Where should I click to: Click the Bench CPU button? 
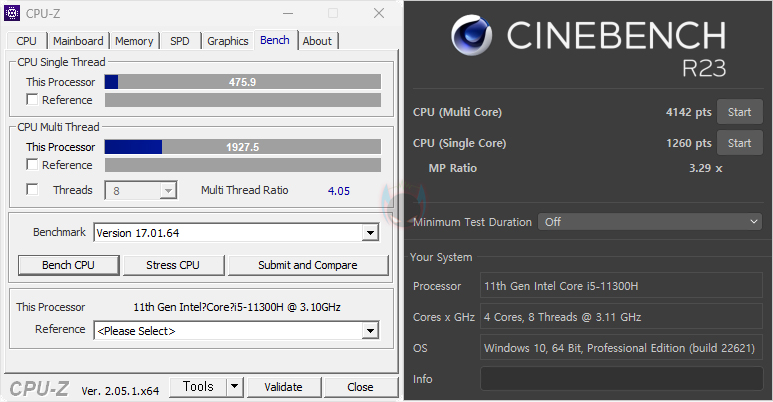tap(69, 265)
